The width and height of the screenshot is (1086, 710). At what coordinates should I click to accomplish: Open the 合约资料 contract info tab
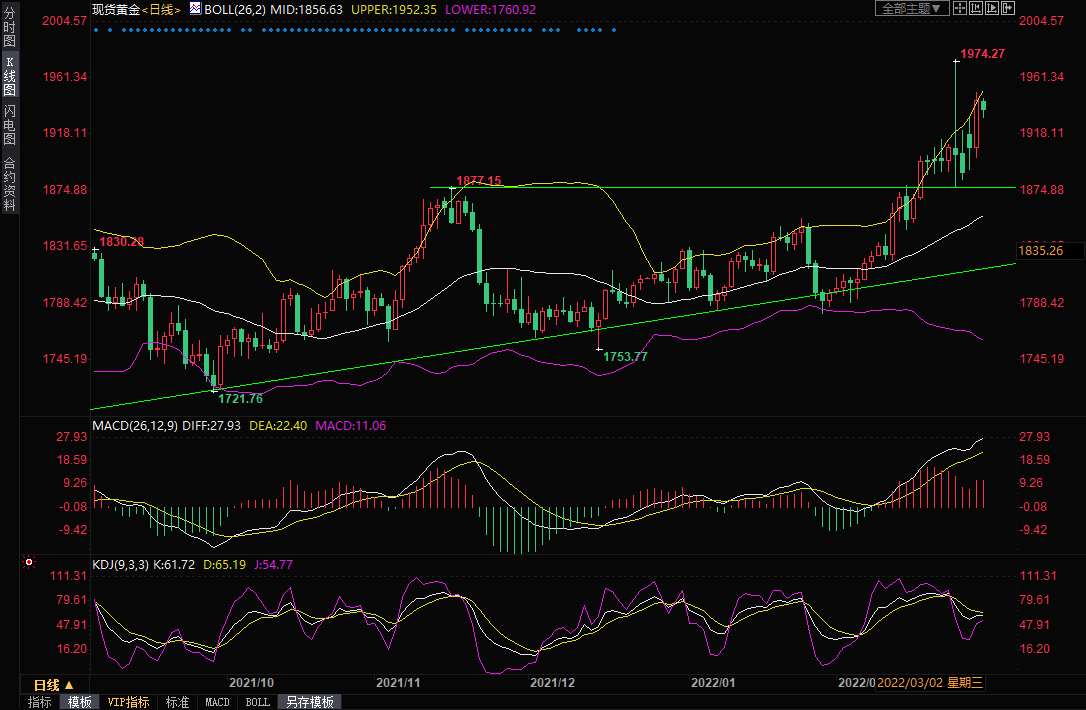coord(9,184)
